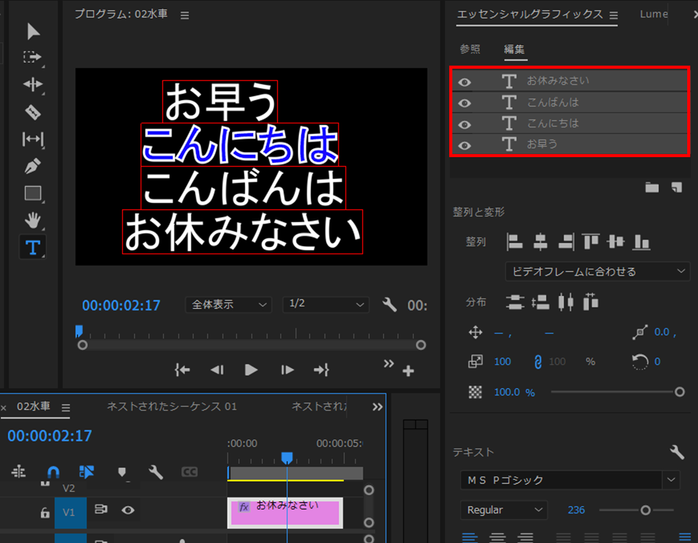Select the Pen tool

(x=33, y=166)
